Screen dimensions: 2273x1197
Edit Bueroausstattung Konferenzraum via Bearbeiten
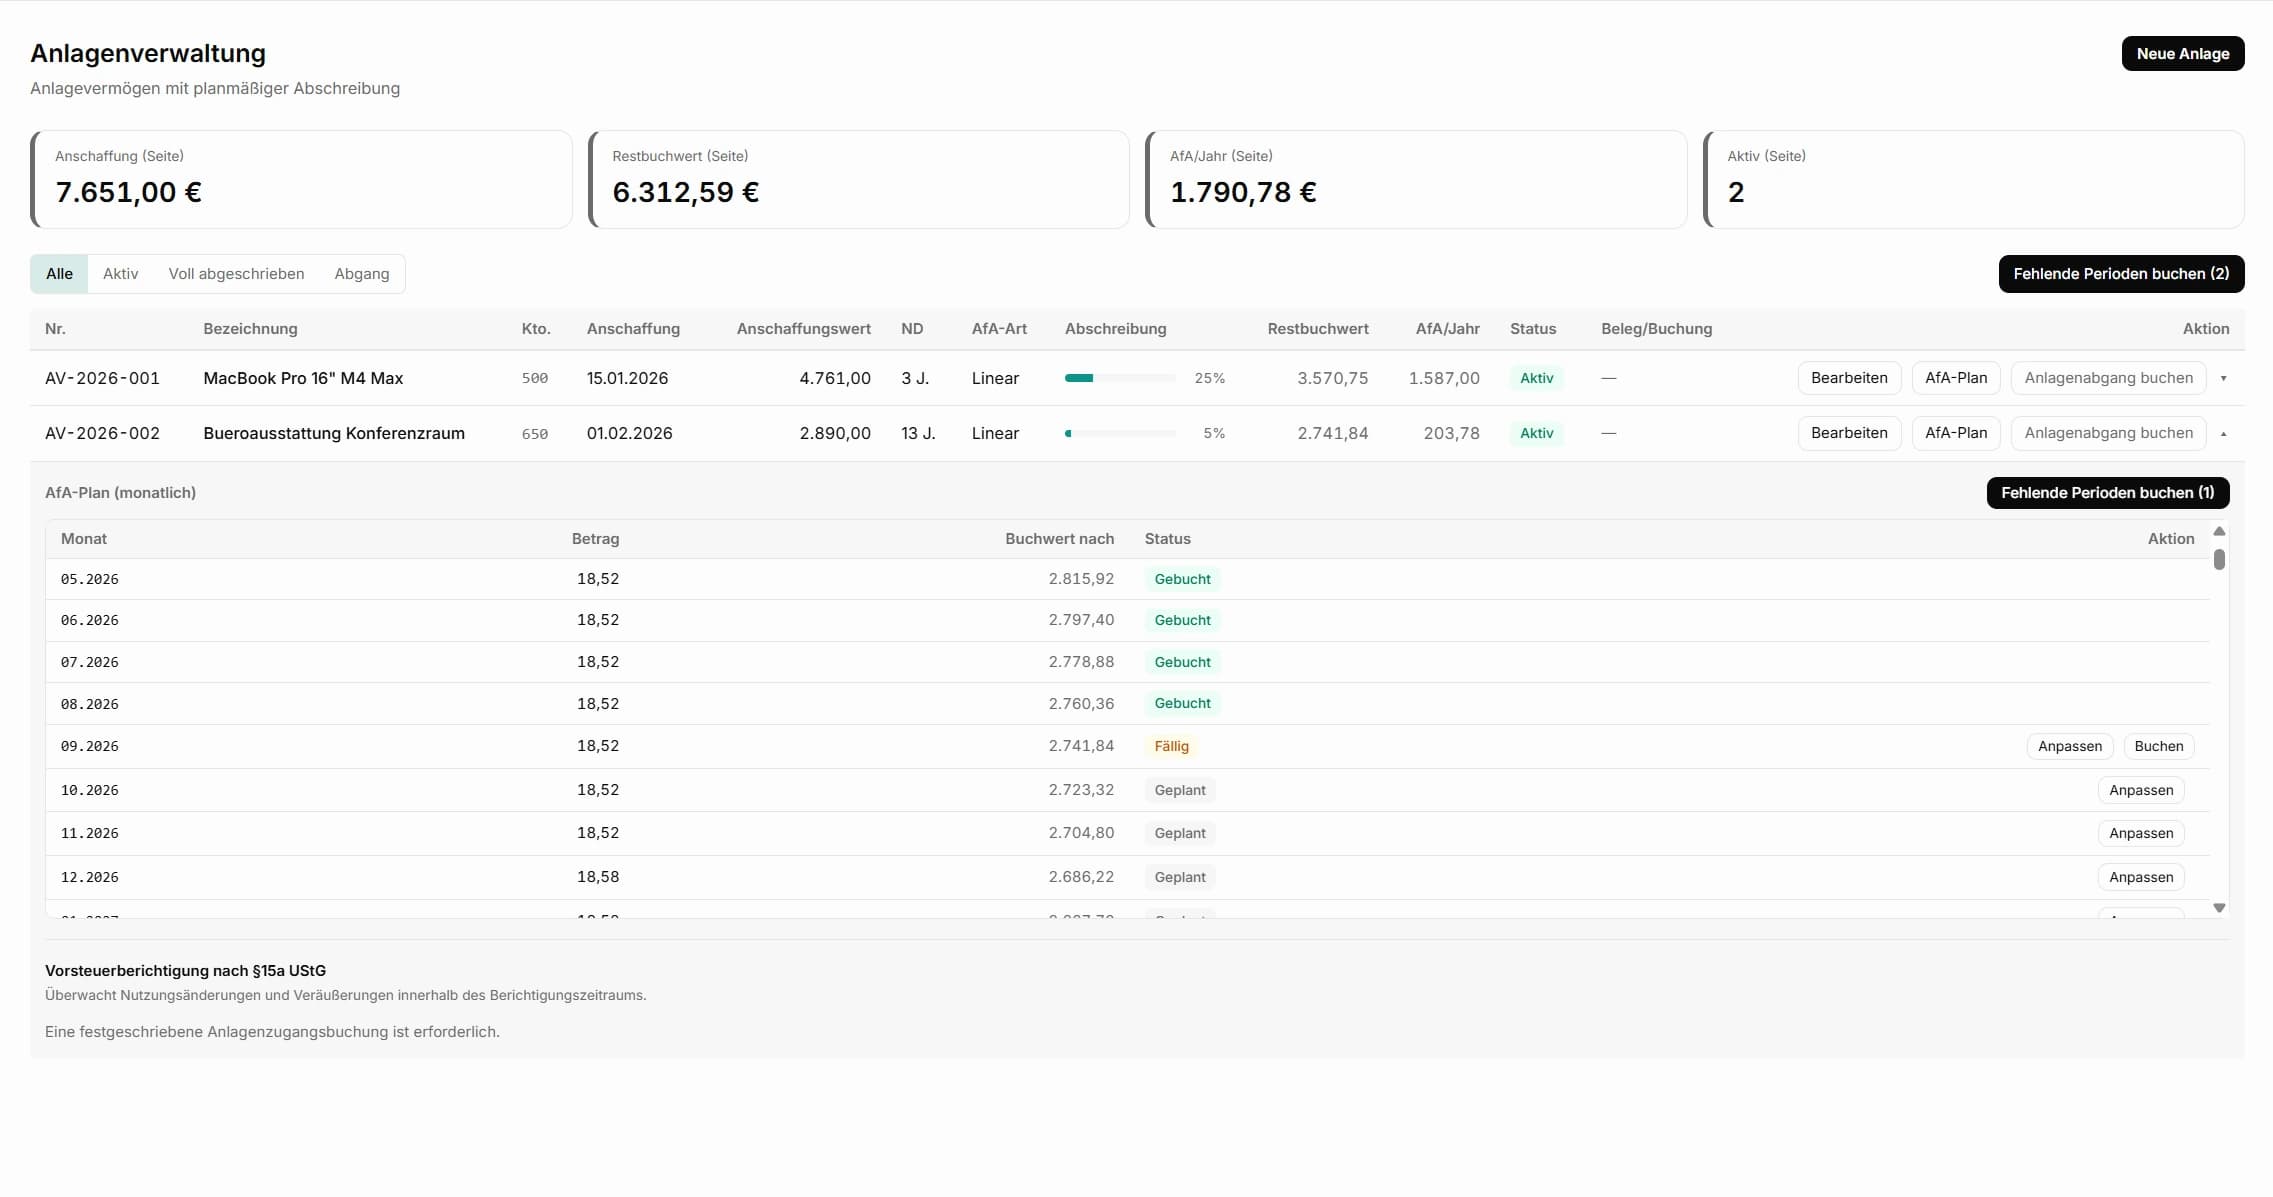(1849, 433)
